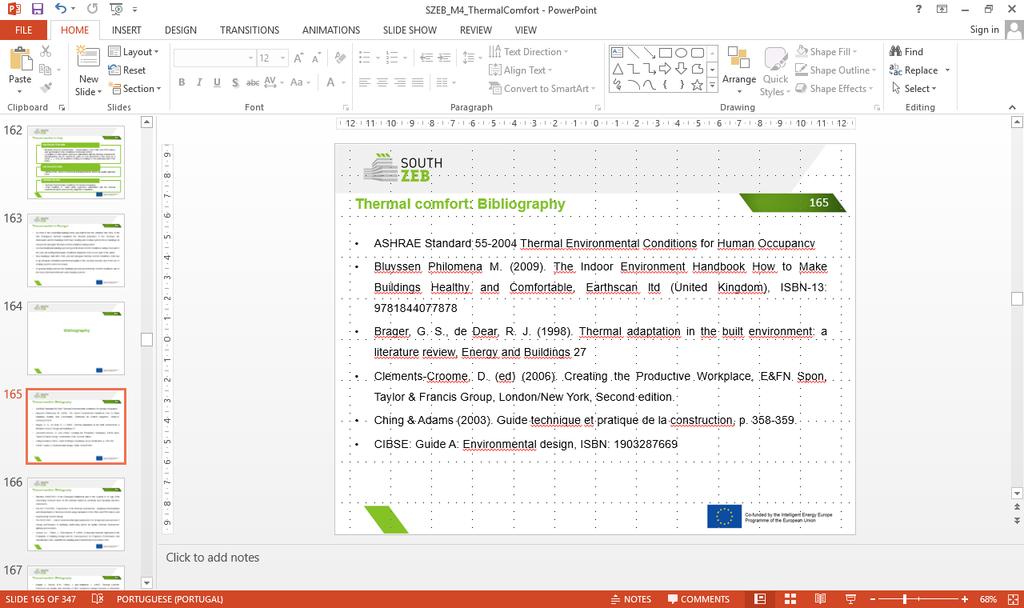Screen dimensions: 1024x608
Task: Select the text box shape
Action: (617, 53)
